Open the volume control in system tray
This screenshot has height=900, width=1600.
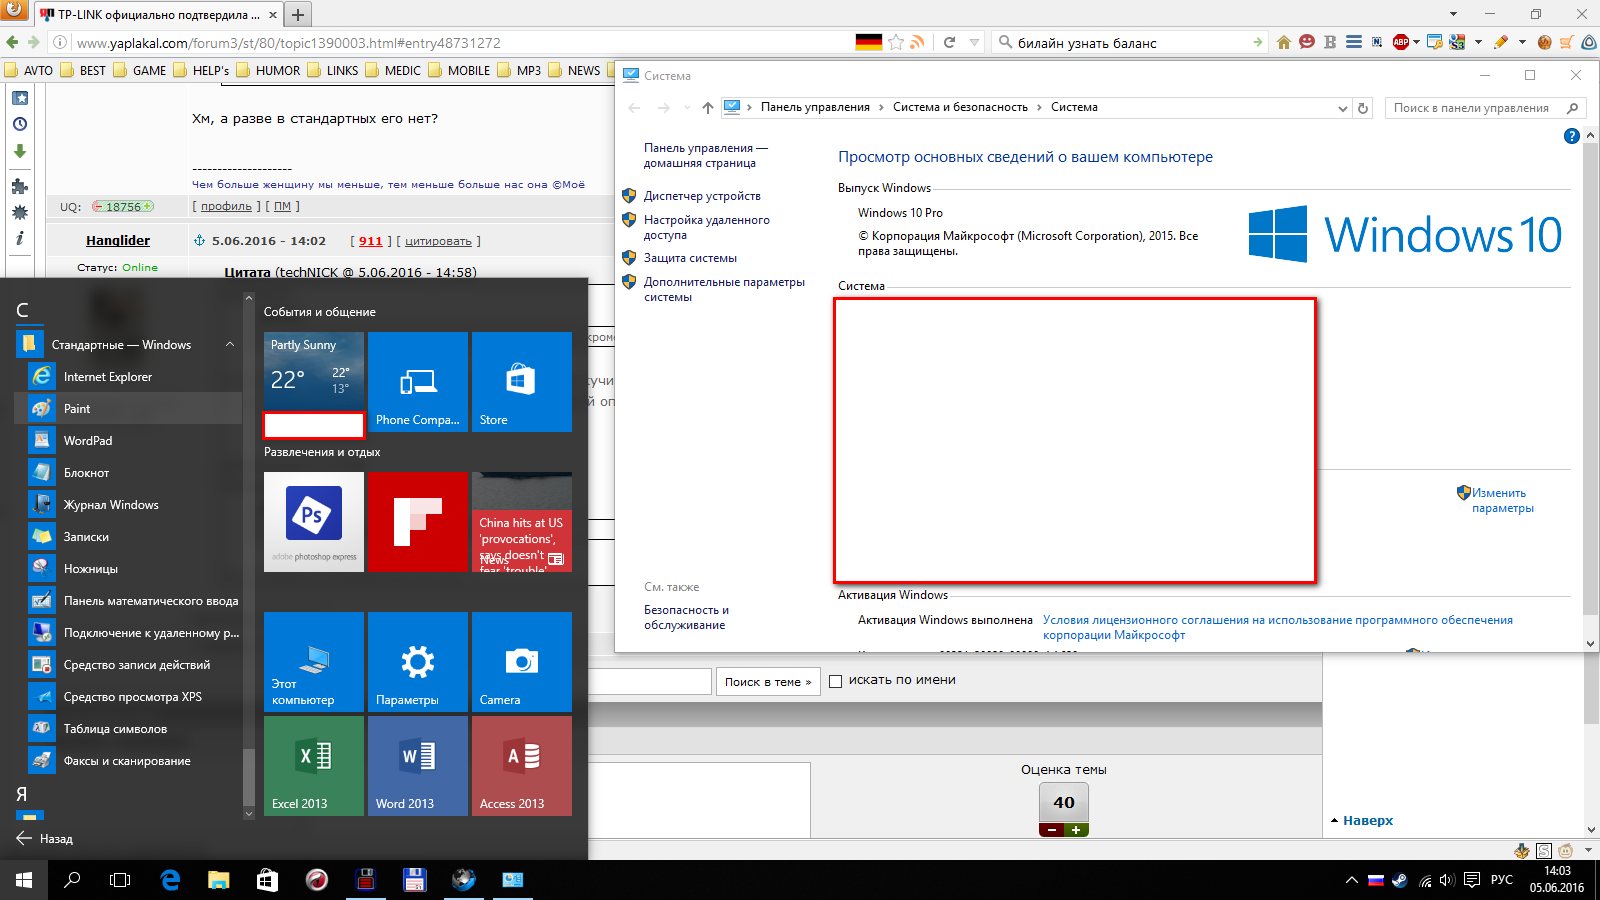[x=1447, y=881]
